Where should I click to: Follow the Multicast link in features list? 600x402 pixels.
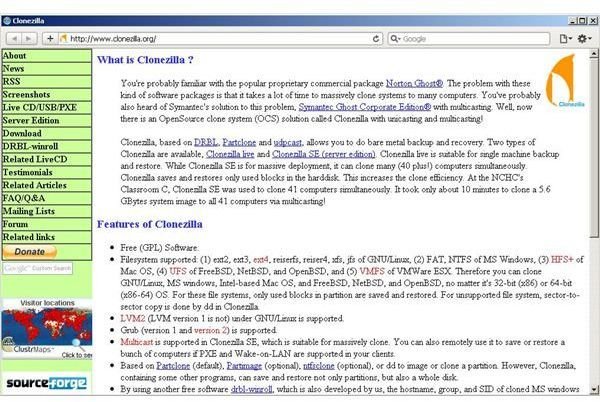click(137, 342)
